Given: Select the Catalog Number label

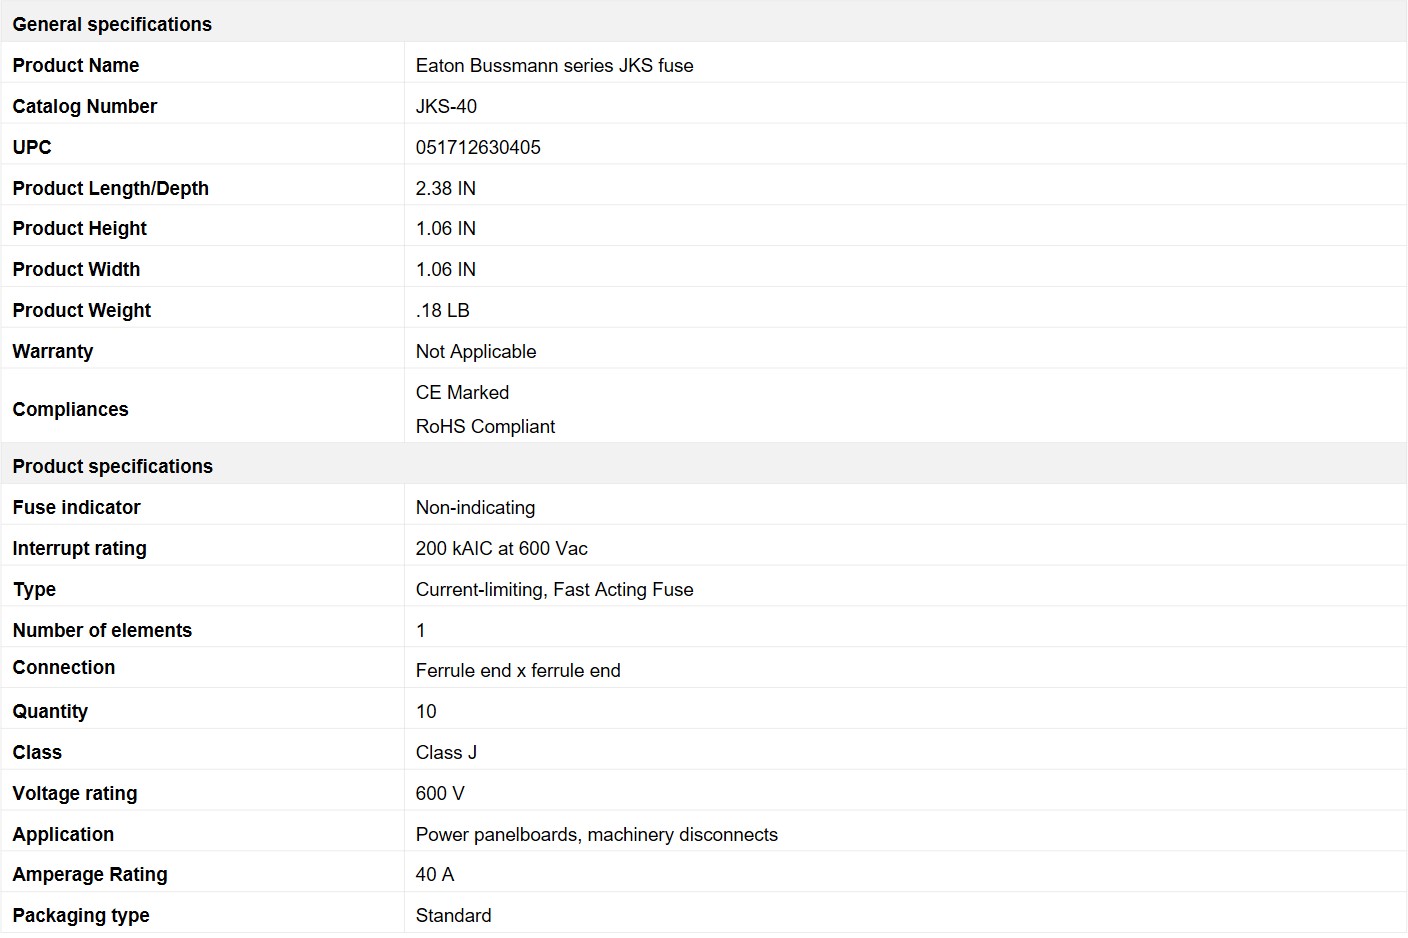Looking at the screenshot, I should [x=85, y=106].
